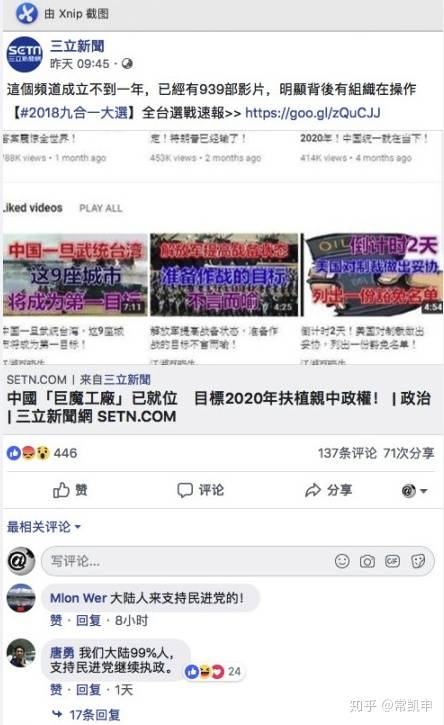Click the public globe audience icon
This screenshot has height=725, width=444.
pyautogui.click(x=127, y=64)
